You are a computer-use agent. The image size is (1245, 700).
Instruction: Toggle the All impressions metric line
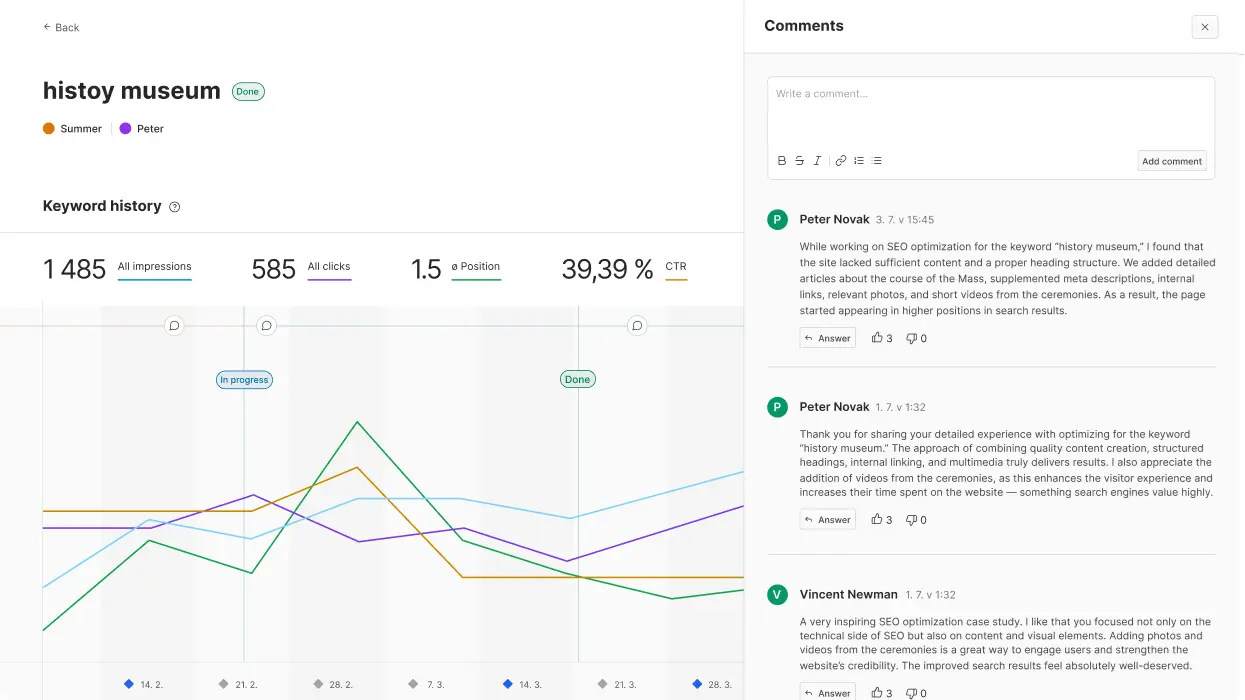(154, 267)
